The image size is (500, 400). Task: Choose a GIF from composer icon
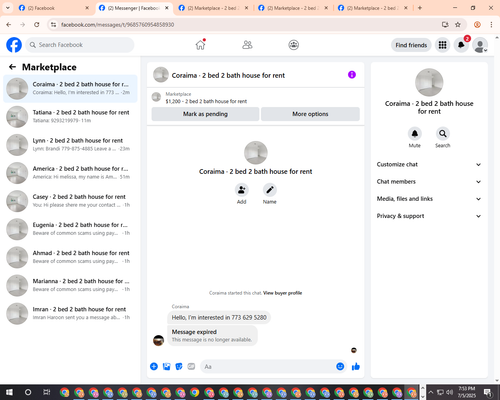pyautogui.click(x=191, y=367)
